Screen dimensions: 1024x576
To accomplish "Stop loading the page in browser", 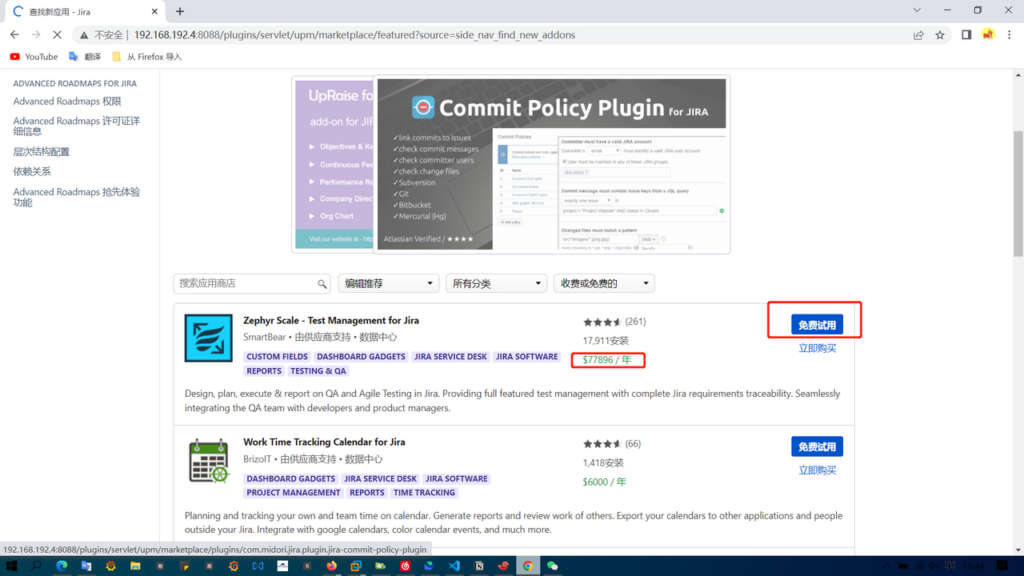I will click(x=56, y=35).
